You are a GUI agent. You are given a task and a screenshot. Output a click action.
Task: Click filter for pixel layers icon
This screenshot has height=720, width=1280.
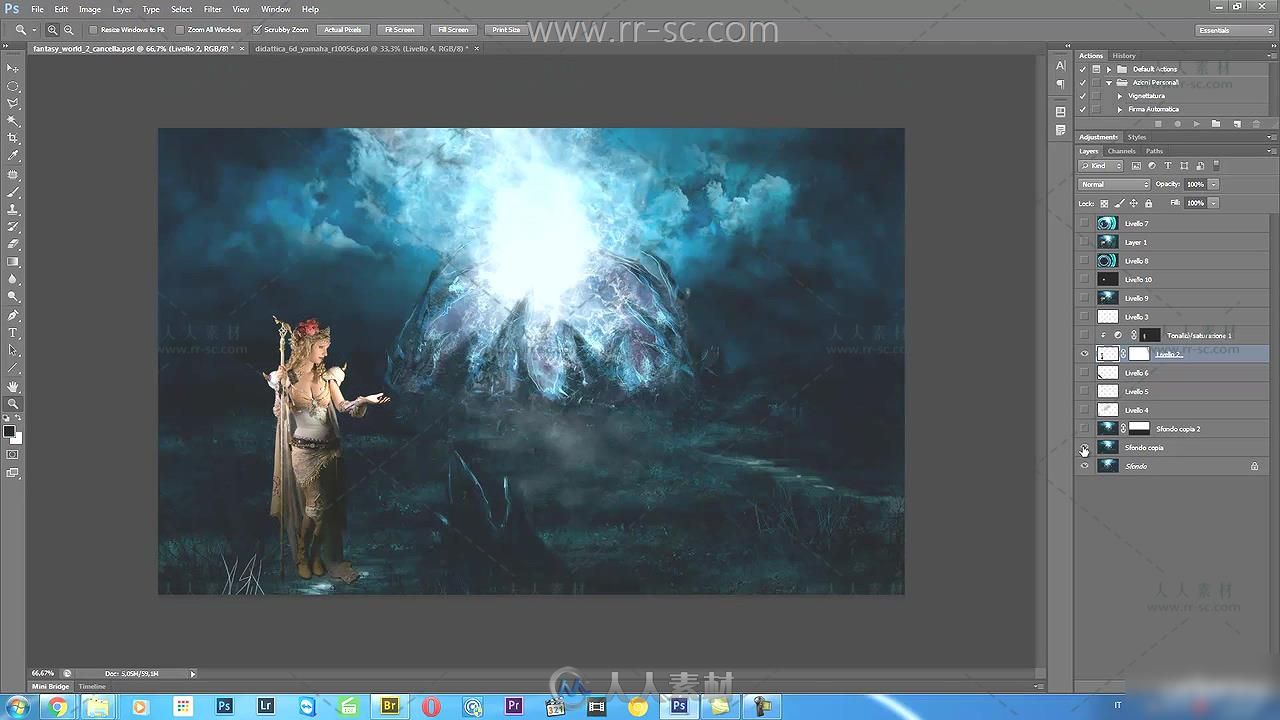tap(1136, 166)
